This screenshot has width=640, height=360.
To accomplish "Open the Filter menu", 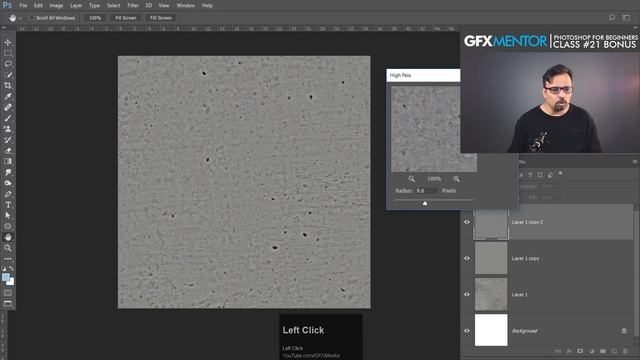I will [133, 5].
